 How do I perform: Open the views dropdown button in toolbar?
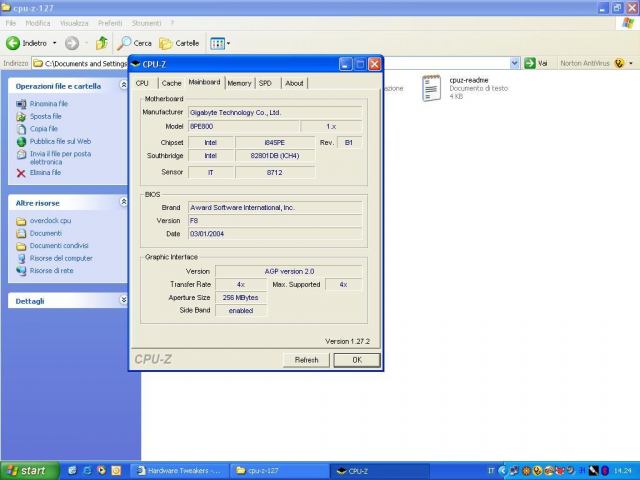point(220,43)
